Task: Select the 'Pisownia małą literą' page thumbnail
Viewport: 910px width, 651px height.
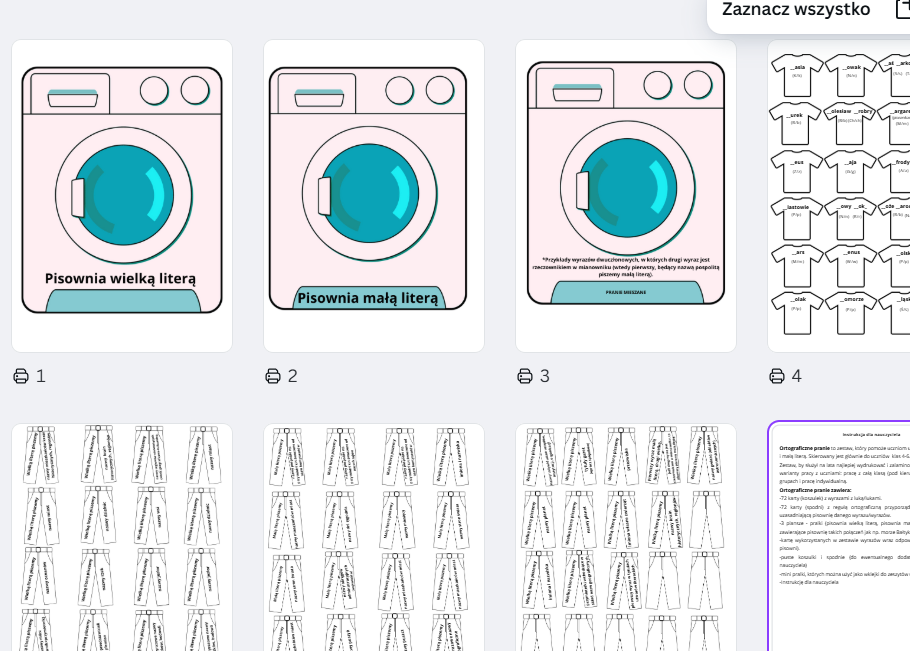Action: [x=374, y=196]
